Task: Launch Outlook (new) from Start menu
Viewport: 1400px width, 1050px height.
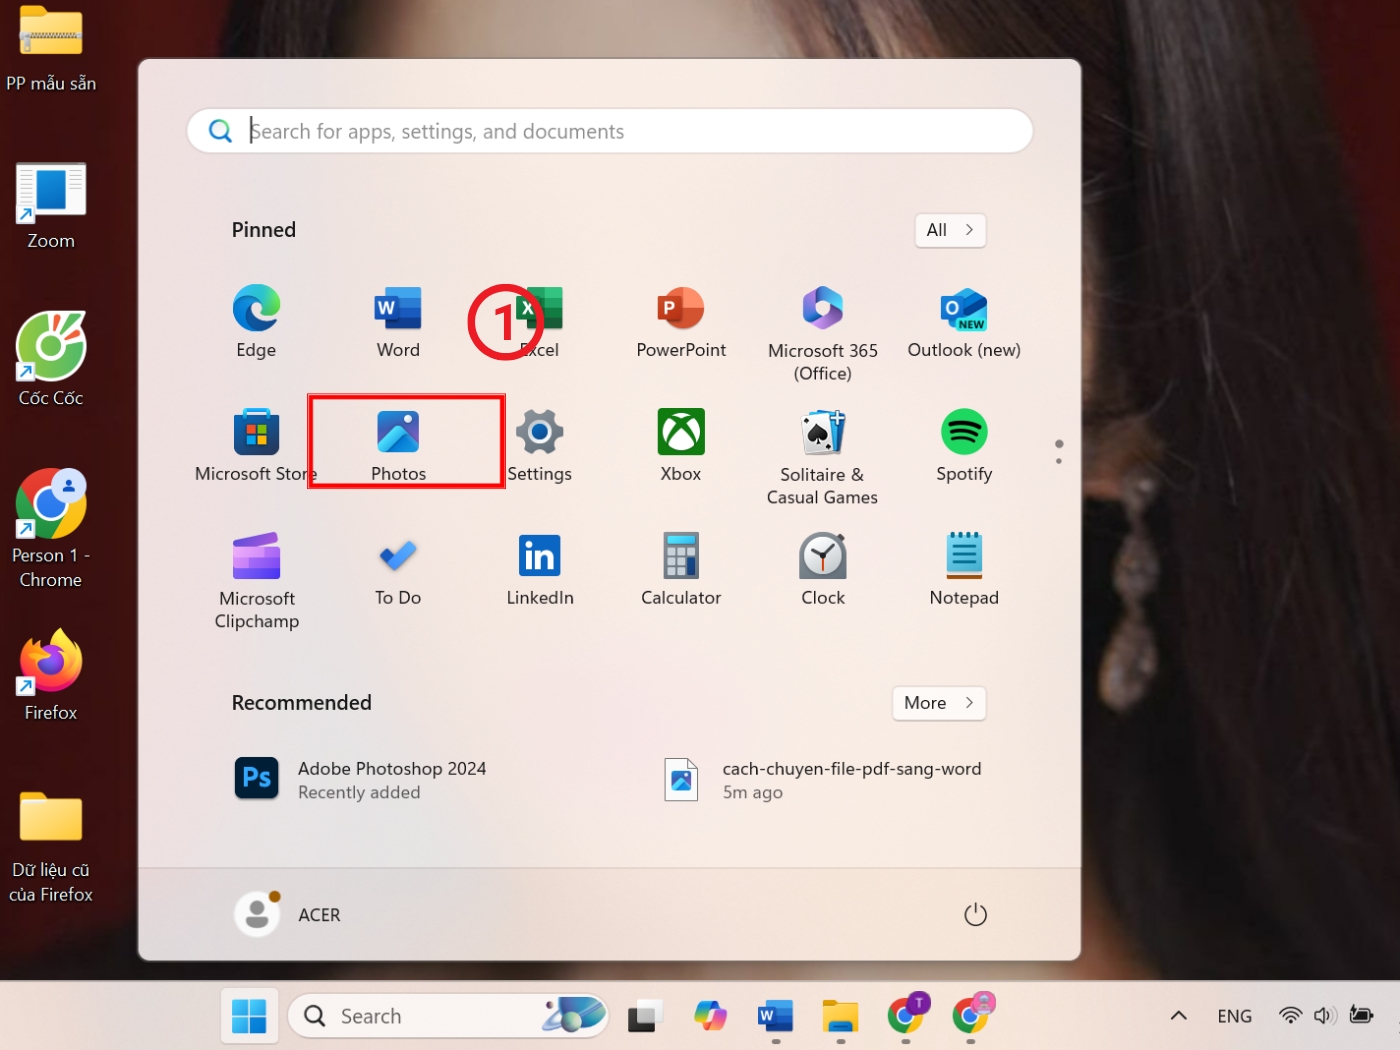Action: [x=964, y=322]
